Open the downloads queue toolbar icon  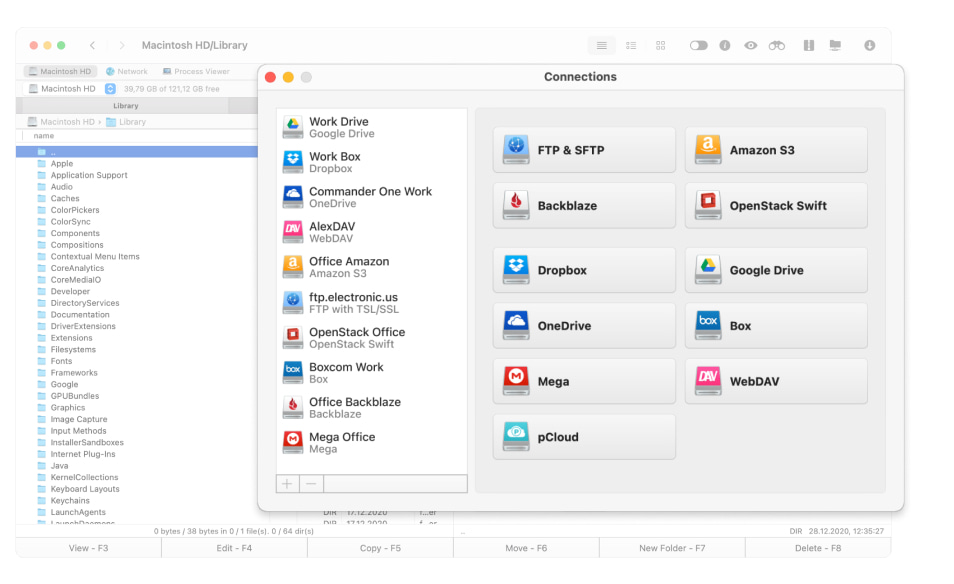[868, 45]
